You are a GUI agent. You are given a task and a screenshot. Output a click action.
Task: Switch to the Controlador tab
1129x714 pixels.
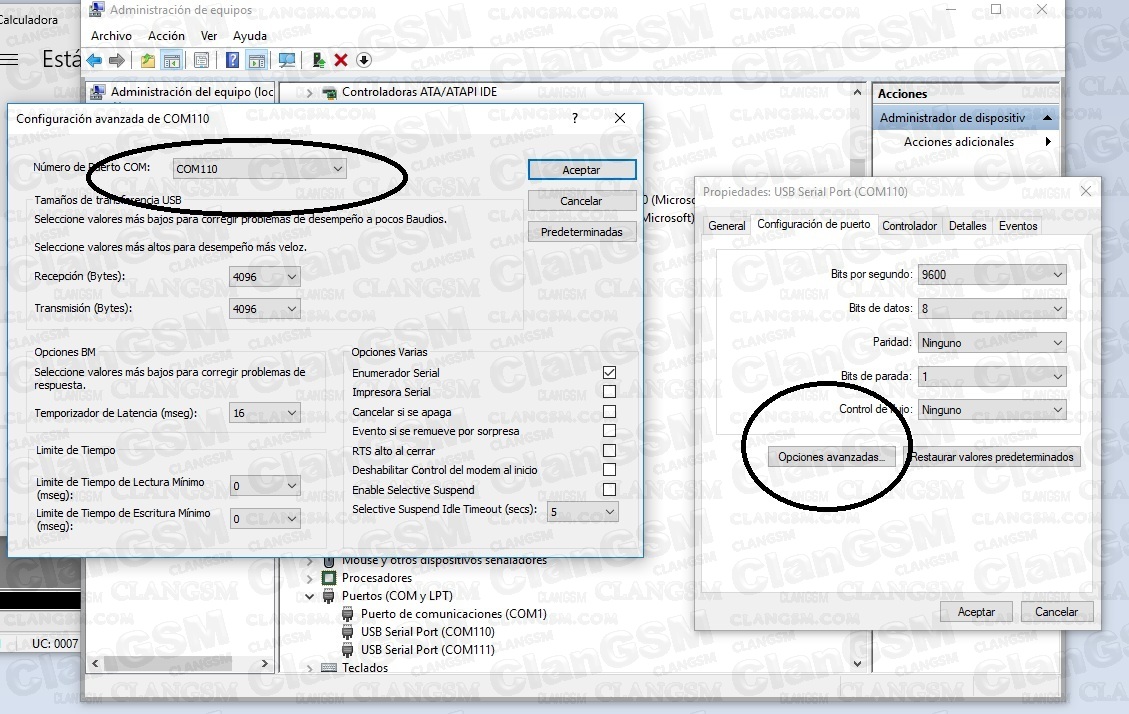(909, 226)
